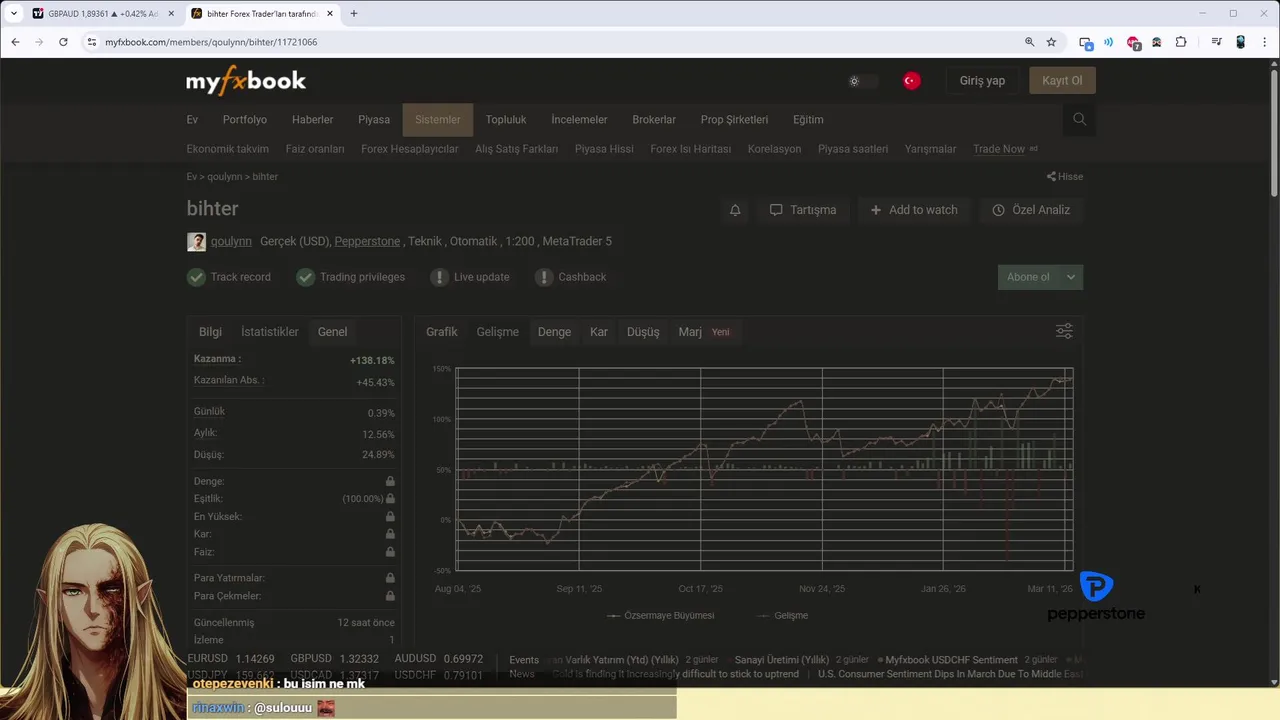This screenshot has height=720, width=1280.
Task: Open Piyasa saatleri link
Action: pyautogui.click(x=853, y=149)
